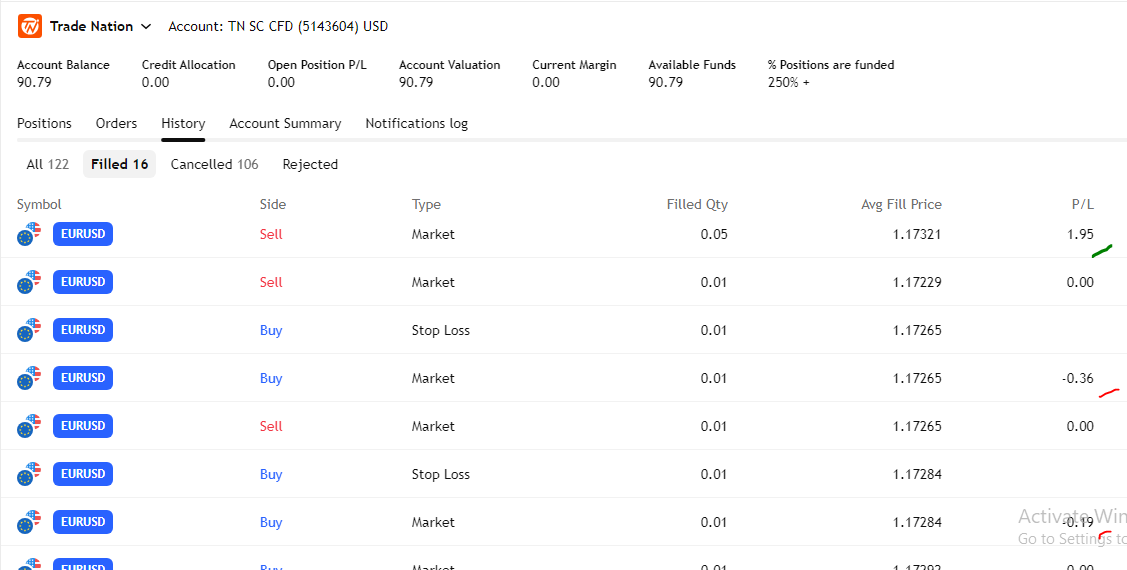Click the EUR/USD flag icon in the 1.95 P/L row
1127x570 pixels.
coord(29,235)
